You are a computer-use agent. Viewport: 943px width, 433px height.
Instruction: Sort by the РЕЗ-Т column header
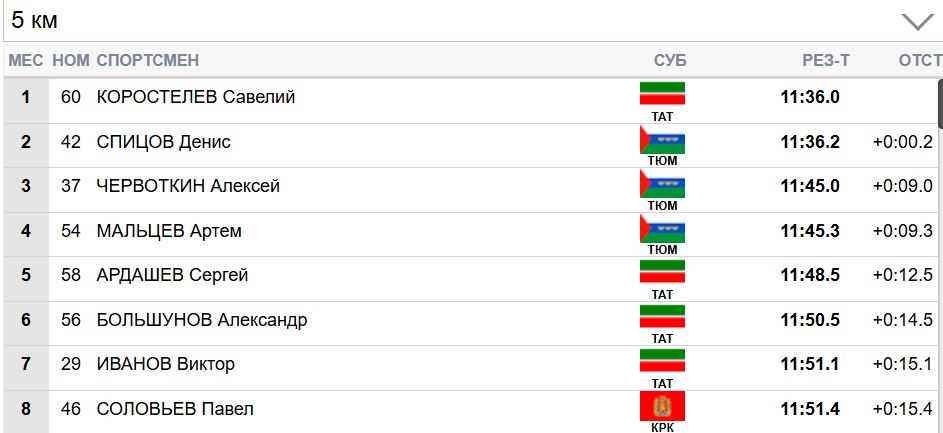[x=825, y=61]
